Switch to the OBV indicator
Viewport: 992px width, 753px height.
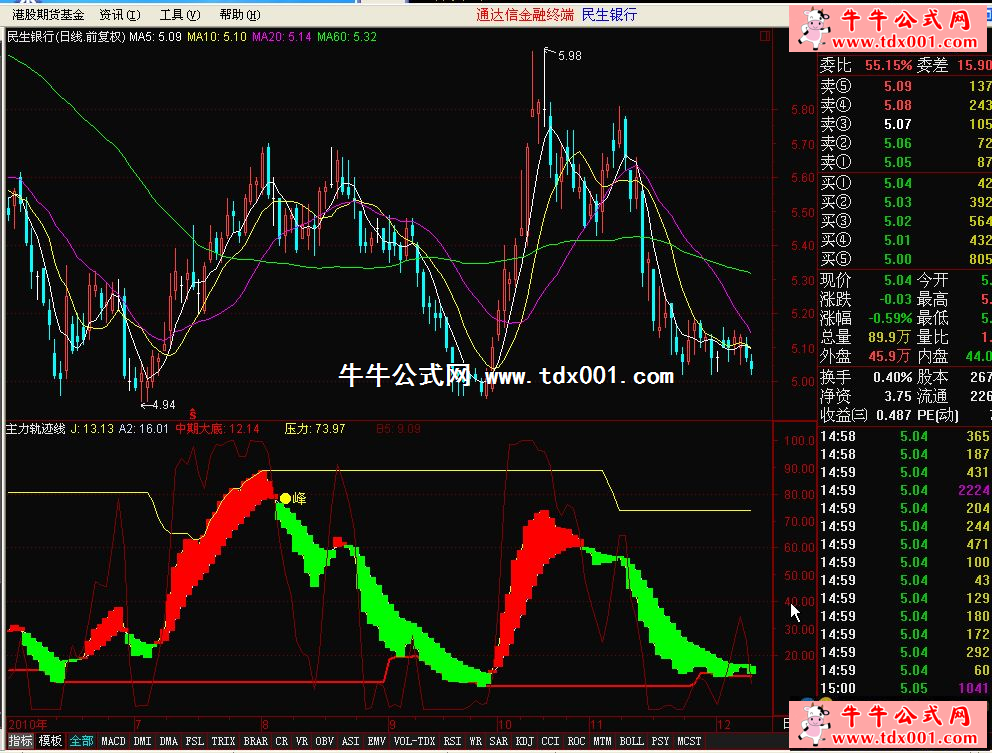tap(325, 740)
